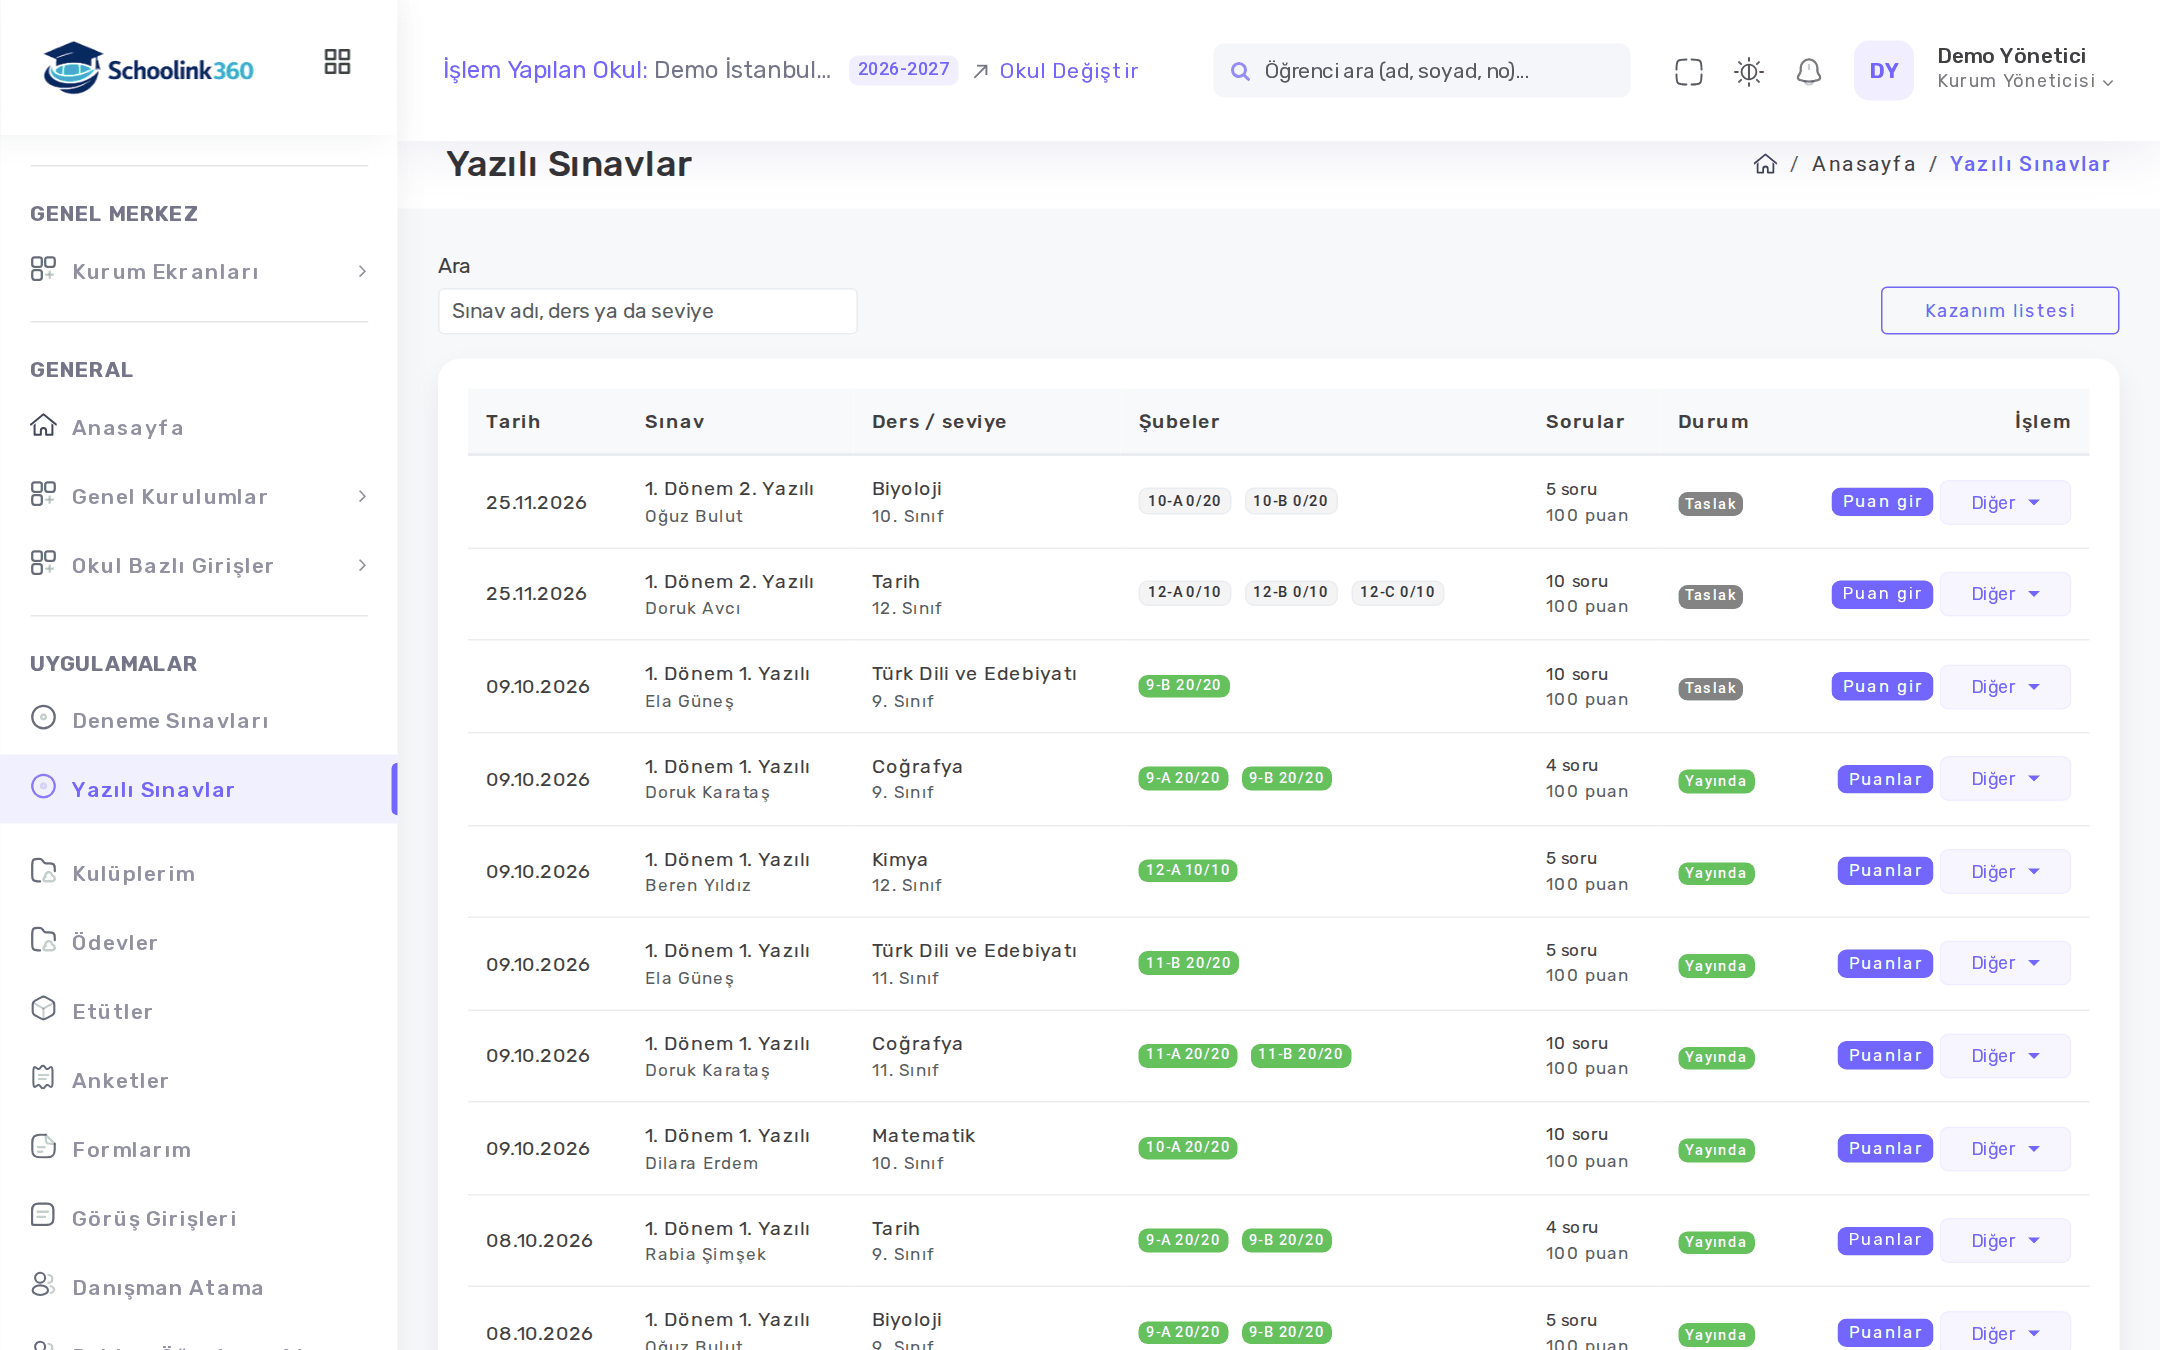Click the search magnifier icon
The height and width of the screenshot is (1350, 2160).
click(1240, 71)
